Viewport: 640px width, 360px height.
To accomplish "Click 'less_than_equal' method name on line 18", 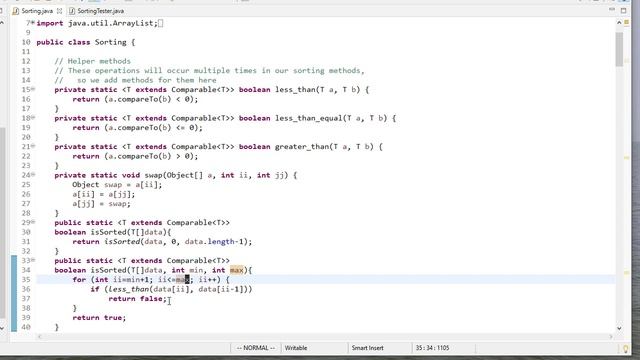I will click(309, 118).
